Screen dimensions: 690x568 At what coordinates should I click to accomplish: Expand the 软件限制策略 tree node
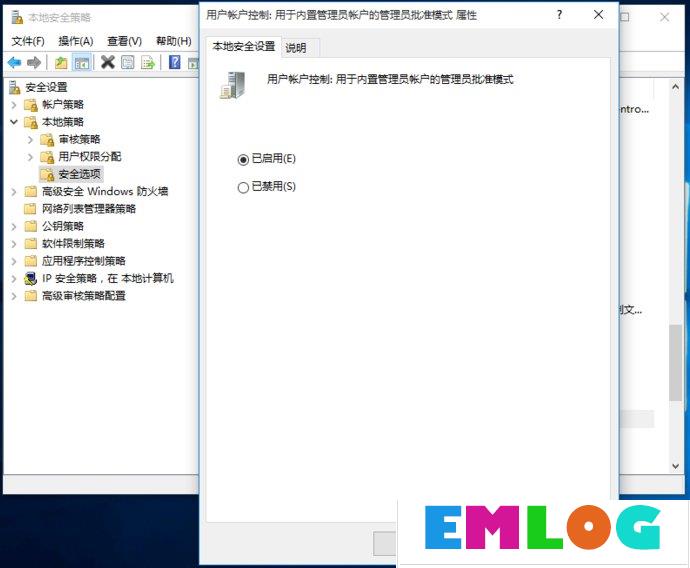(14, 243)
